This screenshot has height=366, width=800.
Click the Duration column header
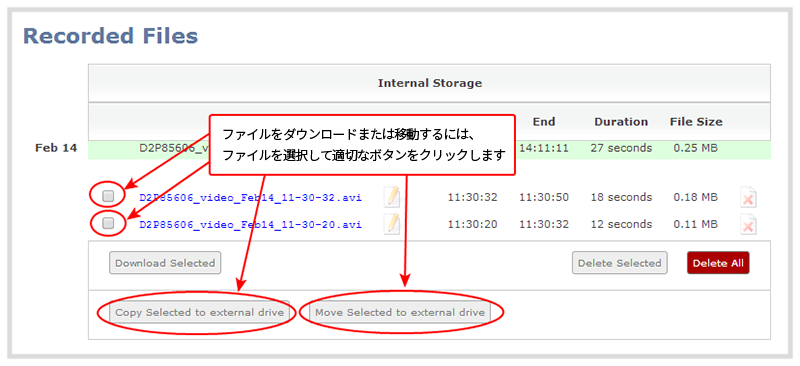(621, 122)
